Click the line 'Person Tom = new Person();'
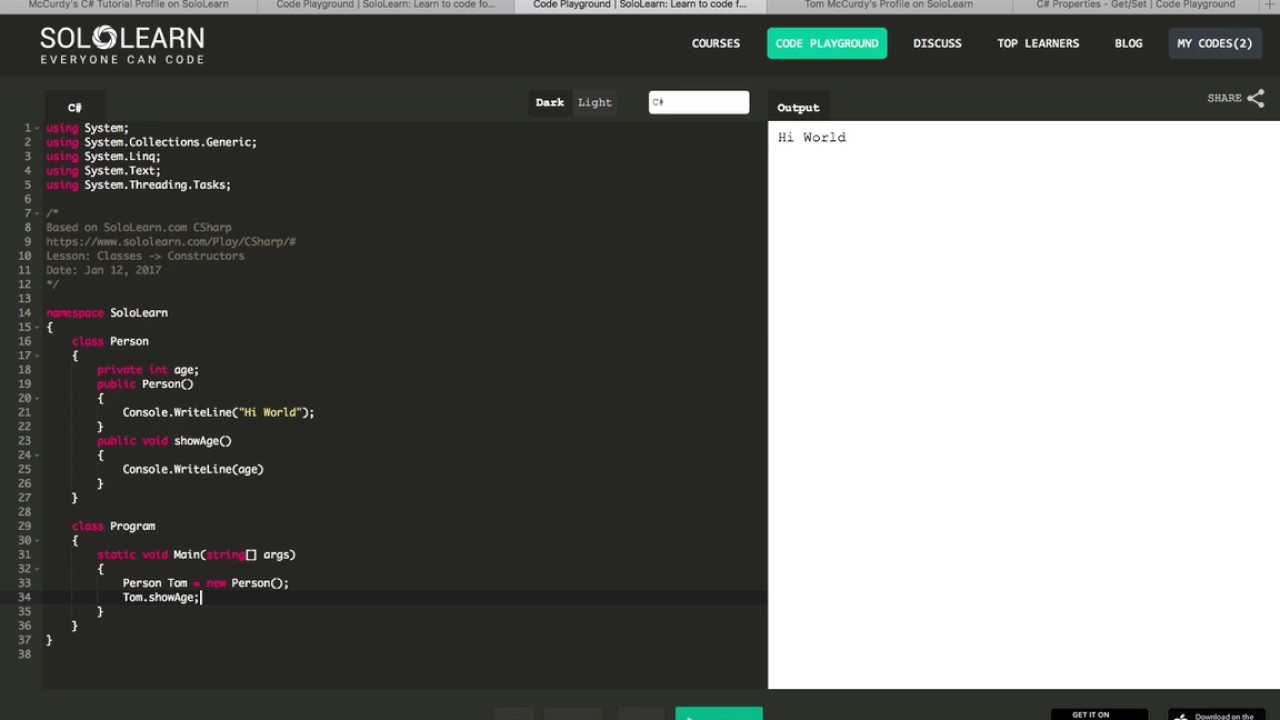The height and width of the screenshot is (720, 1280). tap(205, 583)
